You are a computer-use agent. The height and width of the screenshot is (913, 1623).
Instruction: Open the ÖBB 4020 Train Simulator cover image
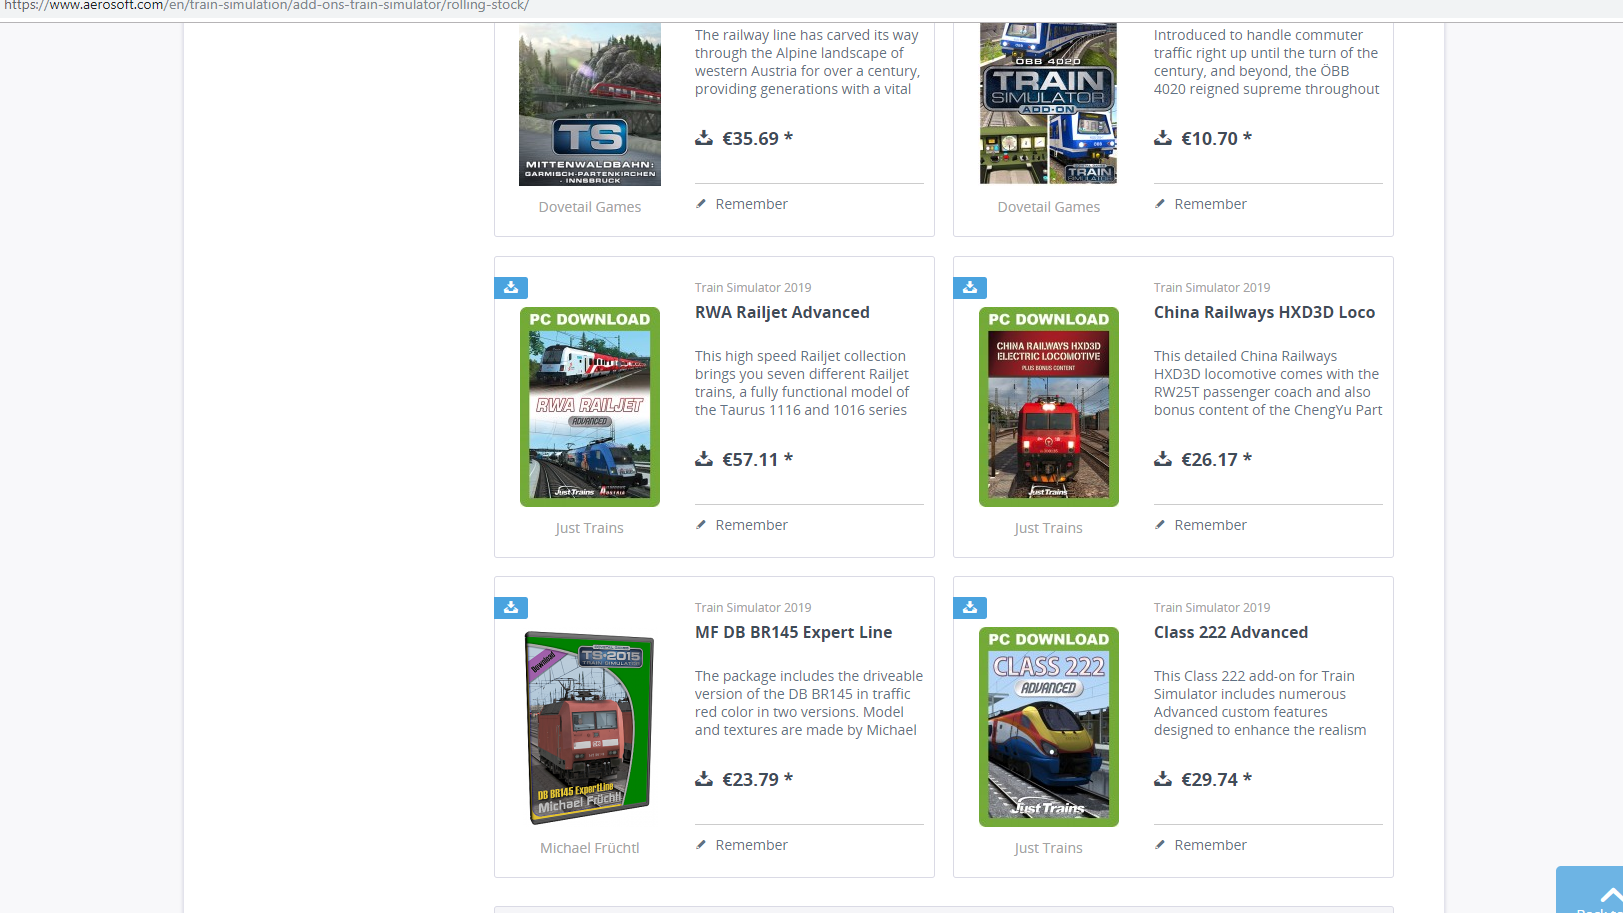1048,104
